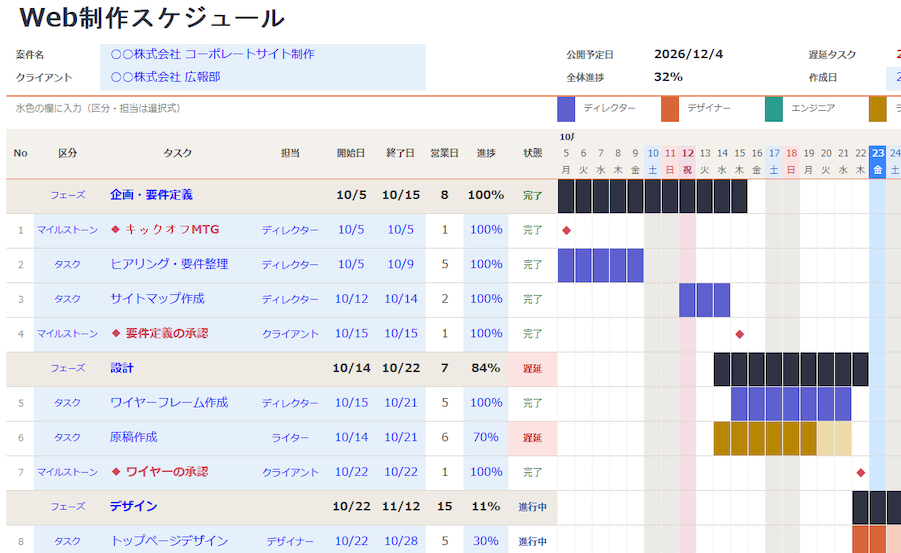Click the teal エンジニア legend color swatch
Screen dimensions: 901x553
coord(773,109)
